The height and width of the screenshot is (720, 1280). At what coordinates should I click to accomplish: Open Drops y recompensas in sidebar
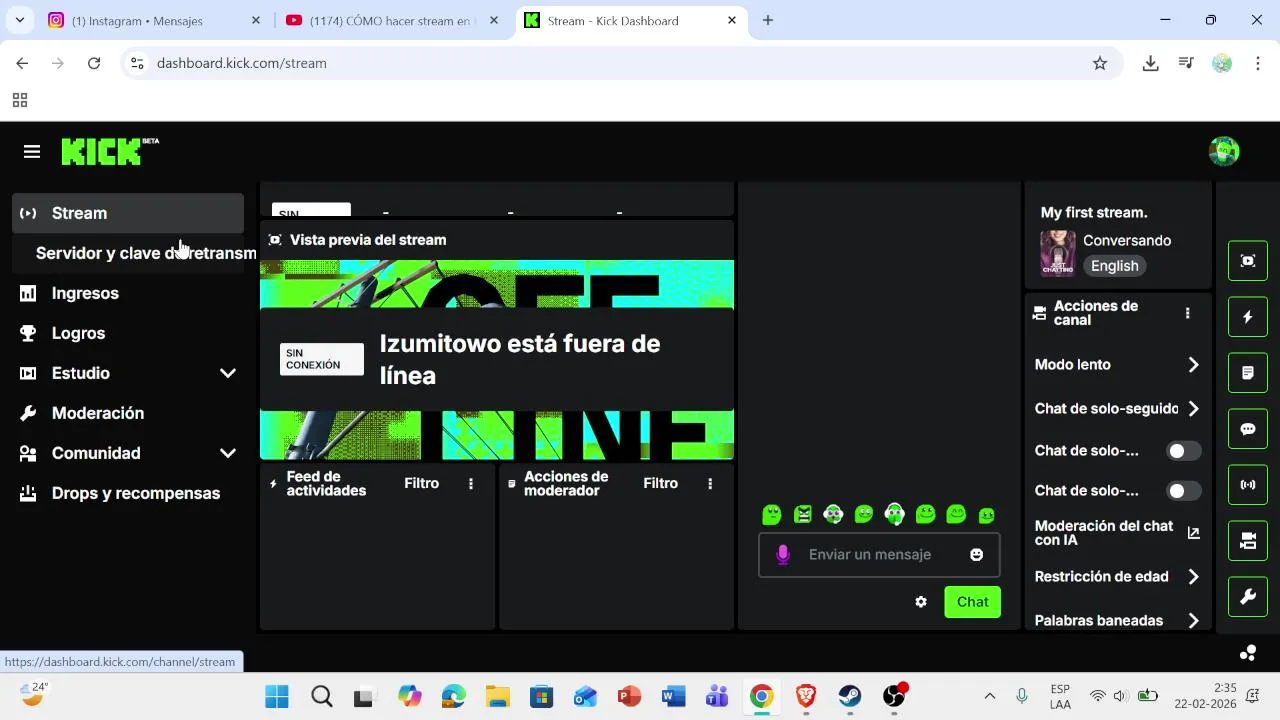[128, 493]
